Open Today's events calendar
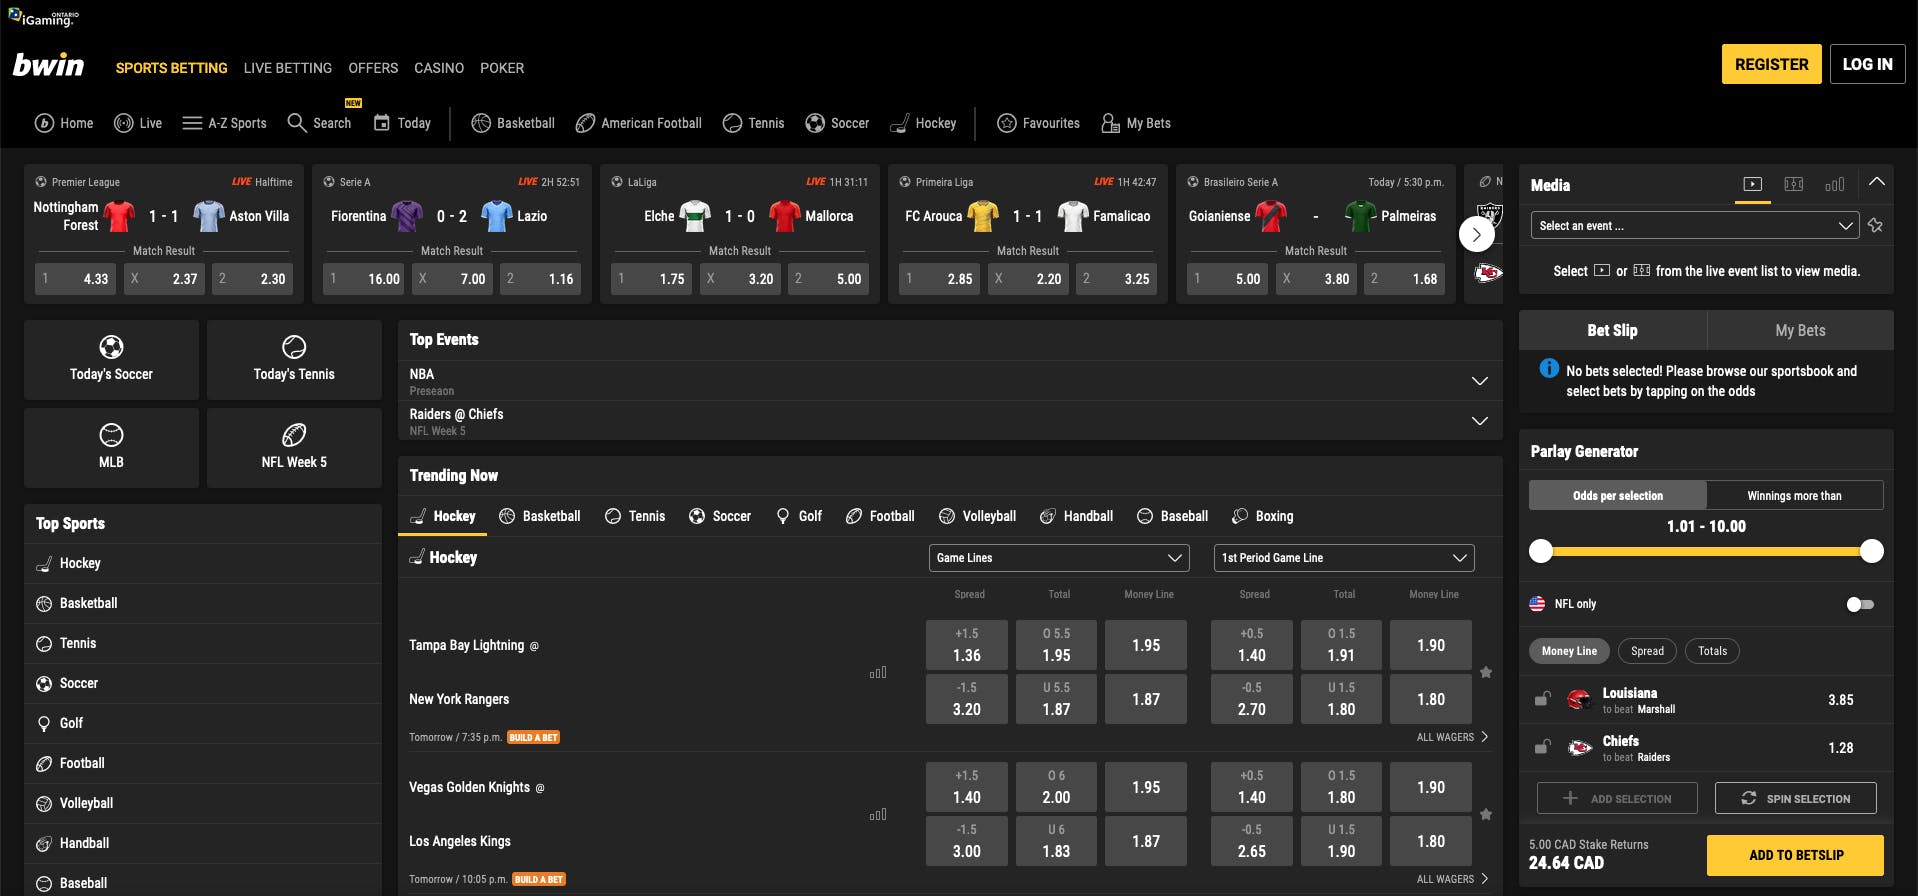 coord(402,123)
